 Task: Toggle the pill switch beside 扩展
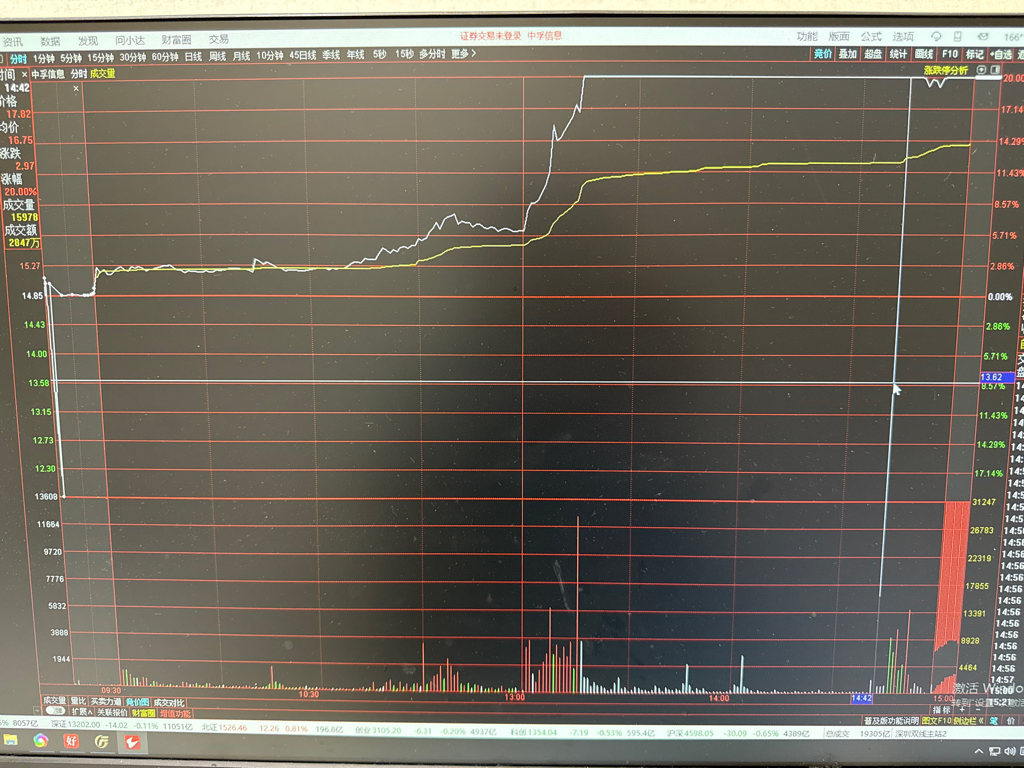pyautogui.click(x=55, y=711)
